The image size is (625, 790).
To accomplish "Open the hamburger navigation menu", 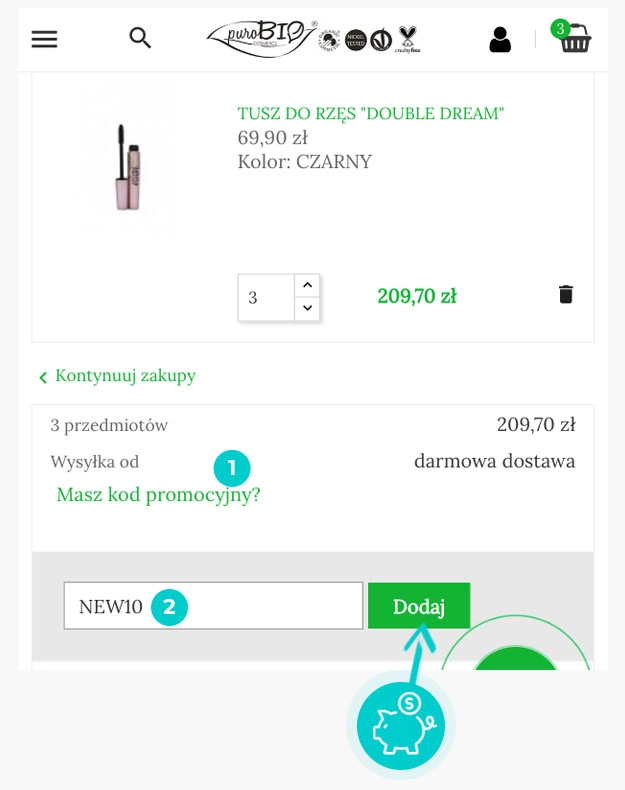I will point(44,39).
